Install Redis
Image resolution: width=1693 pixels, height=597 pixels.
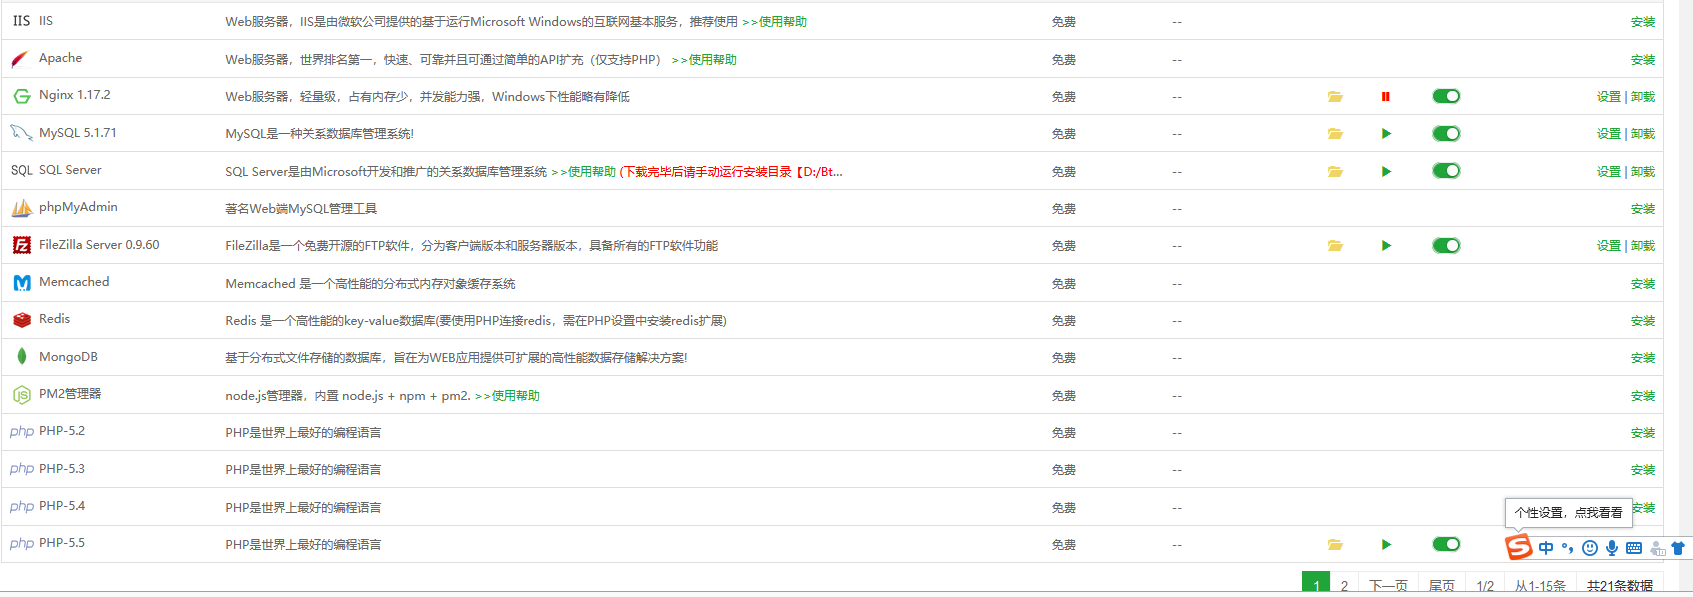tap(1643, 321)
